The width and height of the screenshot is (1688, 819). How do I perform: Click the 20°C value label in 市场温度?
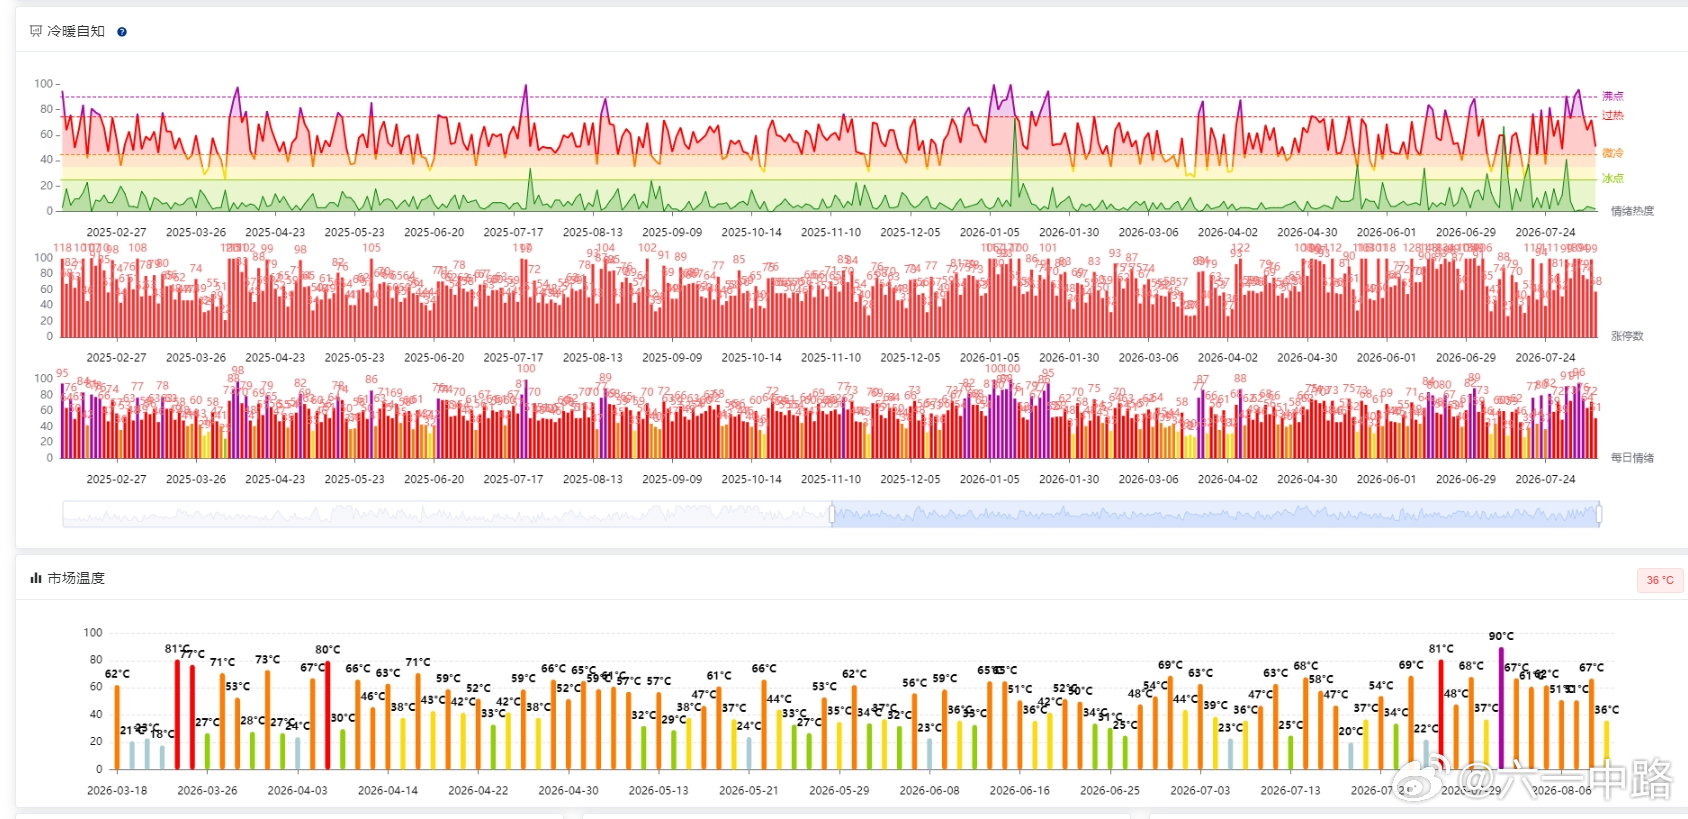(x=1351, y=731)
